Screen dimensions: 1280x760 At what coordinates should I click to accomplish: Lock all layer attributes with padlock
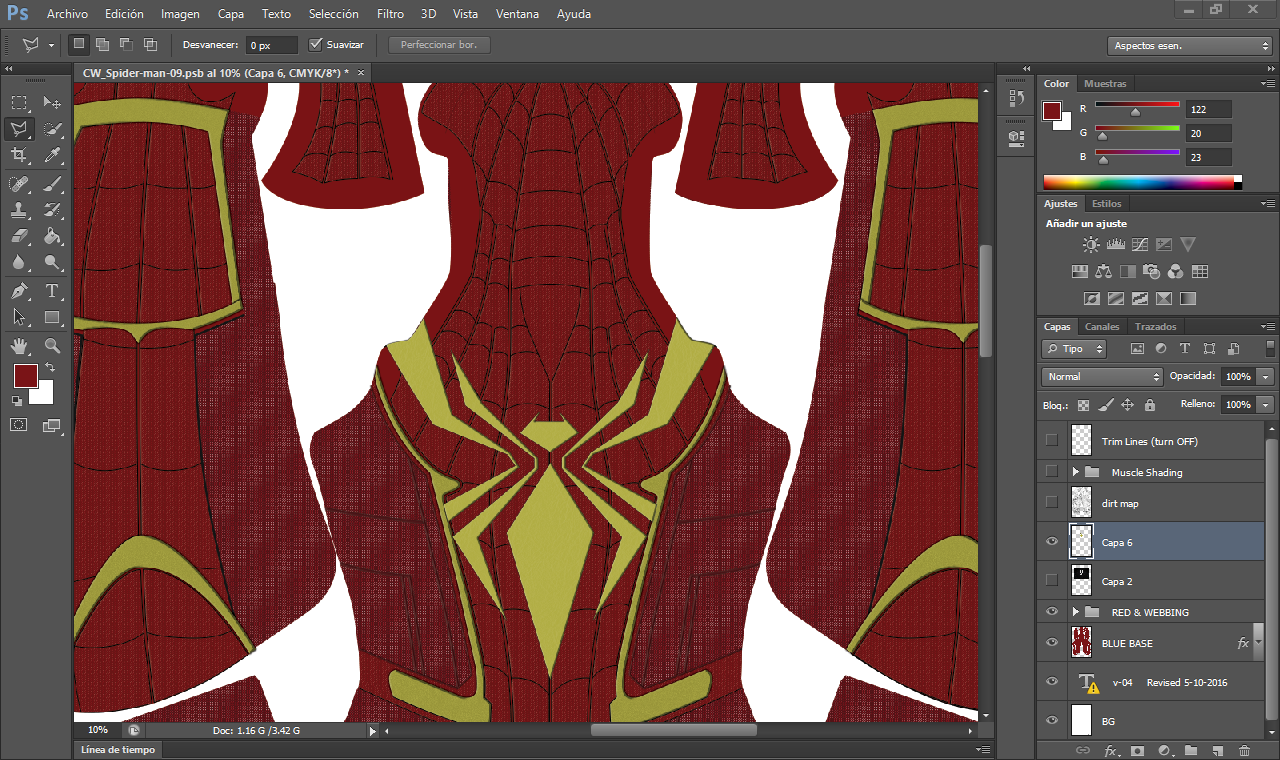(x=1150, y=405)
